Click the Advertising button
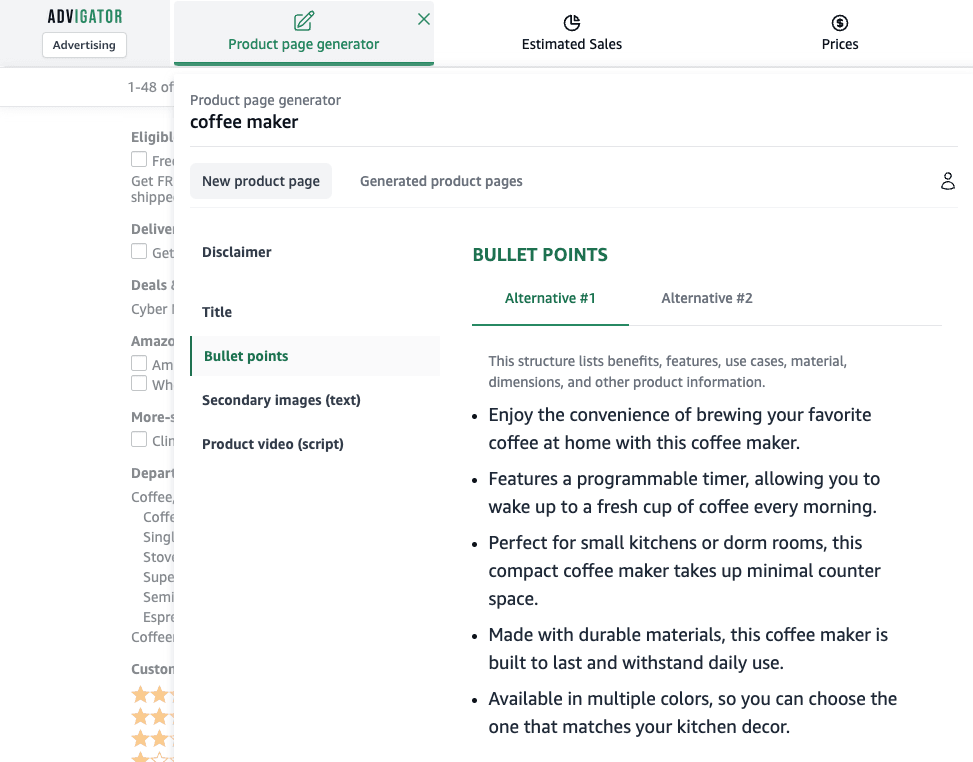This screenshot has width=973, height=762. click(x=84, y=45)
